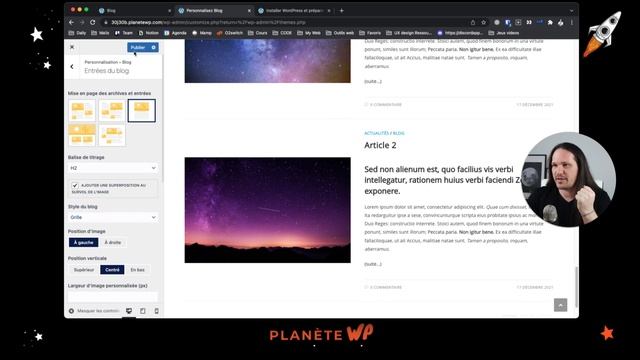Open the Agenda bookmark
The image size is (640, 360).
tap(176, 33)
